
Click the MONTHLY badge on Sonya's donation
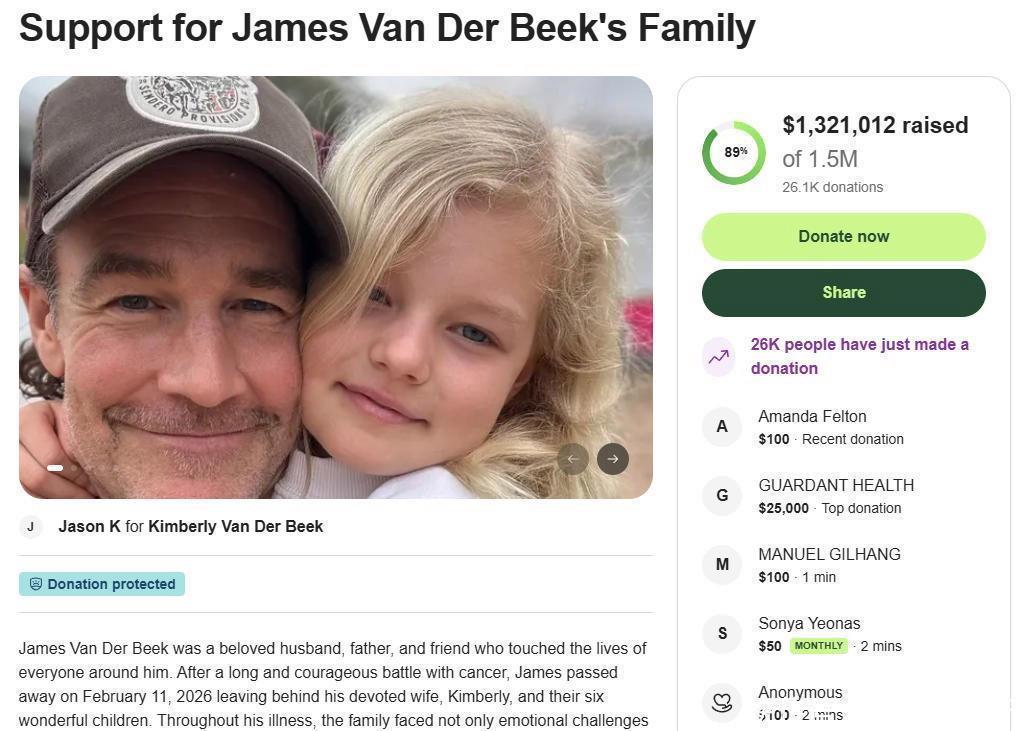819,646
